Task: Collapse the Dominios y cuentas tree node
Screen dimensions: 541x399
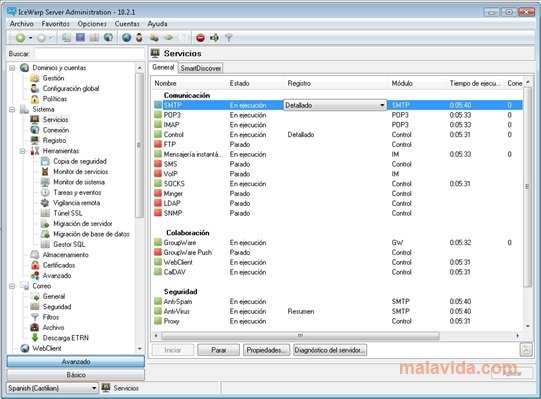Action: (12, 68)
